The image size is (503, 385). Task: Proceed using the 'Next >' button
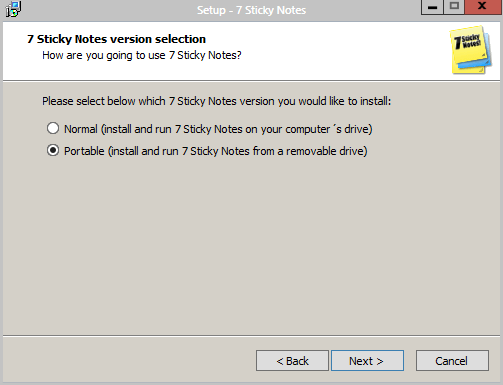pyautogui.click(x=367, y=361)
